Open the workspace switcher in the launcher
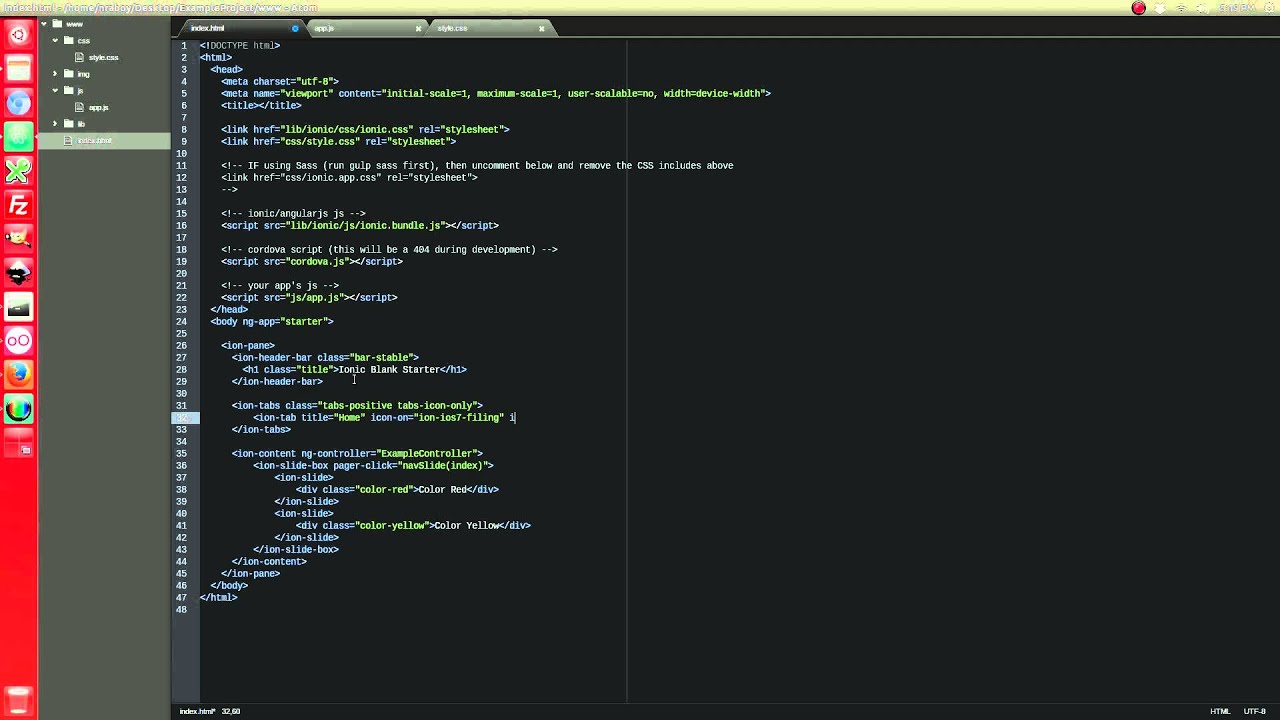Viewport: 1280px width, 720px height. [18, 443]
